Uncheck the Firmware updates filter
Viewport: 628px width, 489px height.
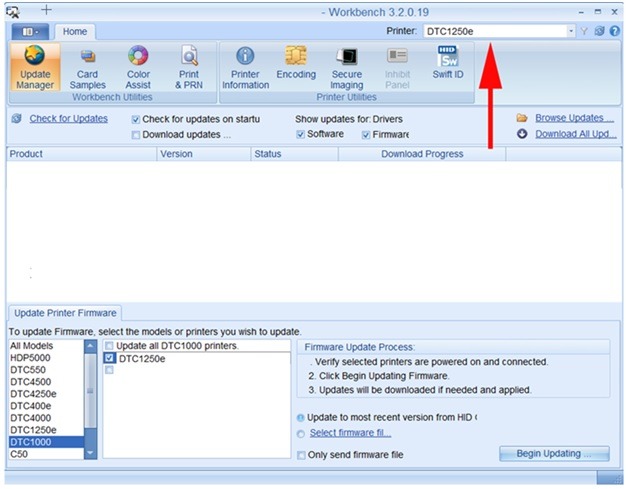[365, 134]
